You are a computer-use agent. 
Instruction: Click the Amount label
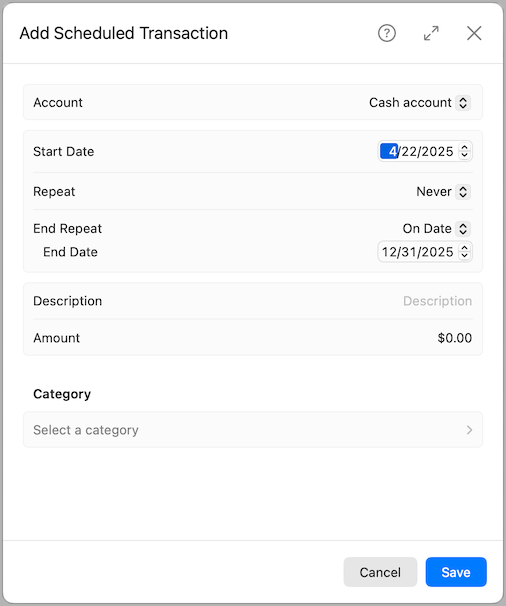click(56, 338)
